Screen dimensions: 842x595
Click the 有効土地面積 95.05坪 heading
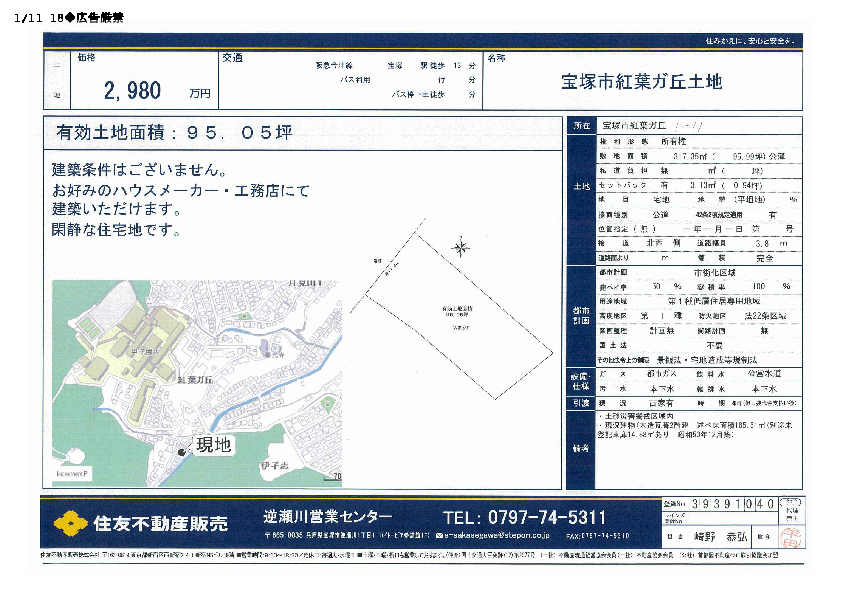point(174,132)
